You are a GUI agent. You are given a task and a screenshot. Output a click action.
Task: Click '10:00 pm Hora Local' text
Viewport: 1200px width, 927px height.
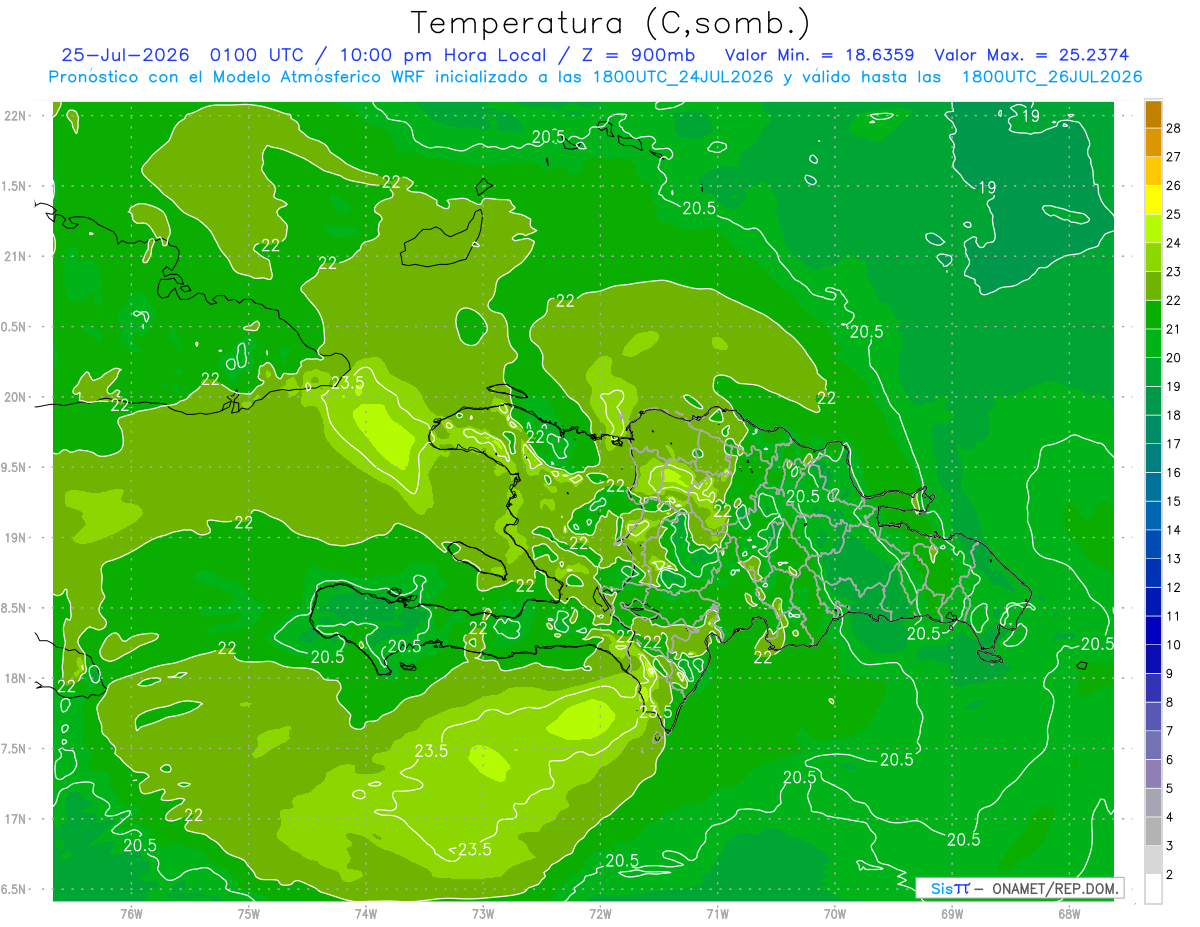(441, 56)
